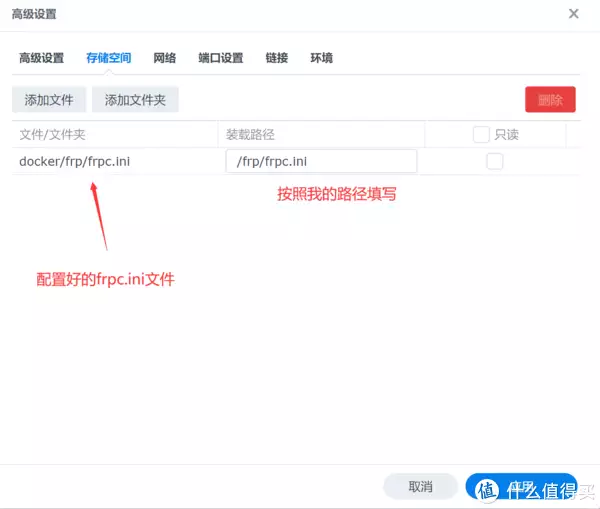Go to the 端口设置 tab

click(x=221, y=58)
